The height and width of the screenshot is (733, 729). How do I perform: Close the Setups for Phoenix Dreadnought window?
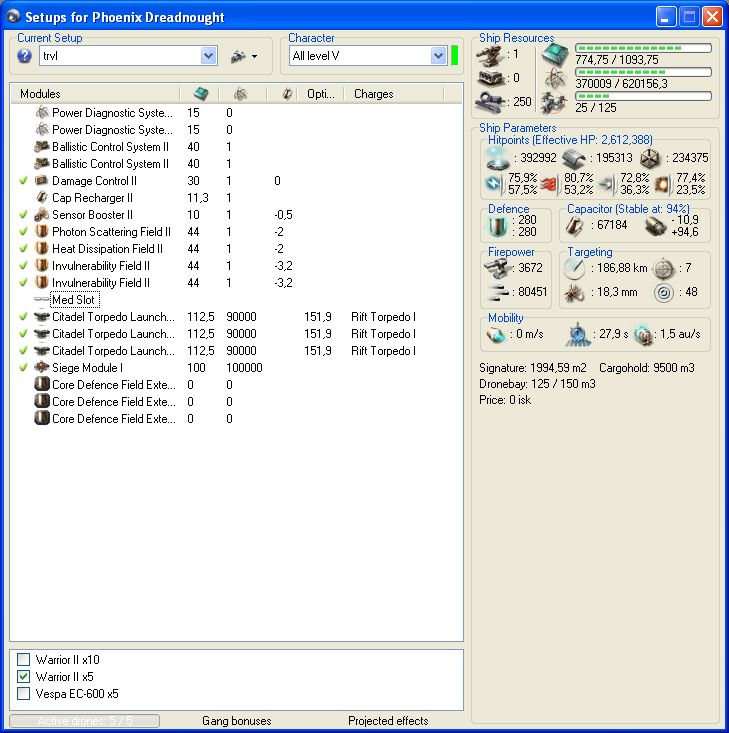pos(712,17)
